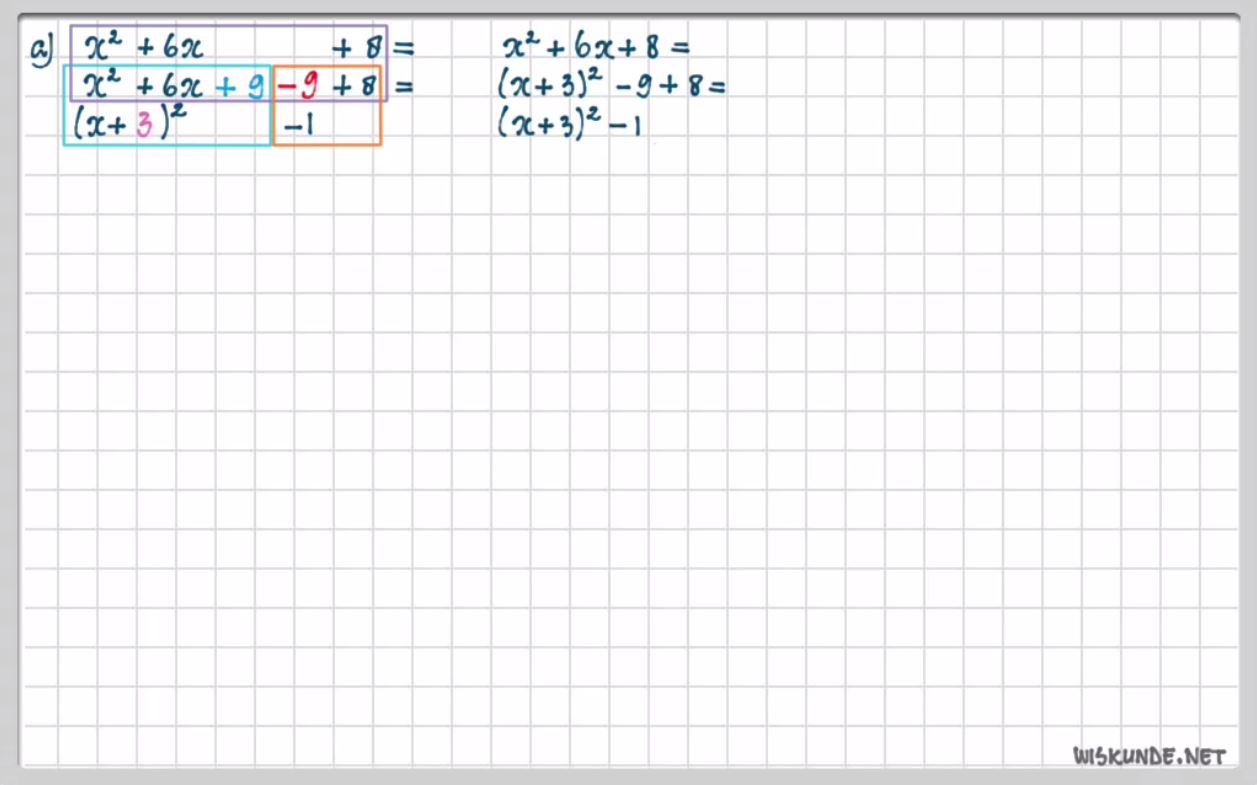Viewport: 1257px width, 785px height.
Task: Click the unboxed expression (x+3)²−9+8 =
Action: coord(610,87)
